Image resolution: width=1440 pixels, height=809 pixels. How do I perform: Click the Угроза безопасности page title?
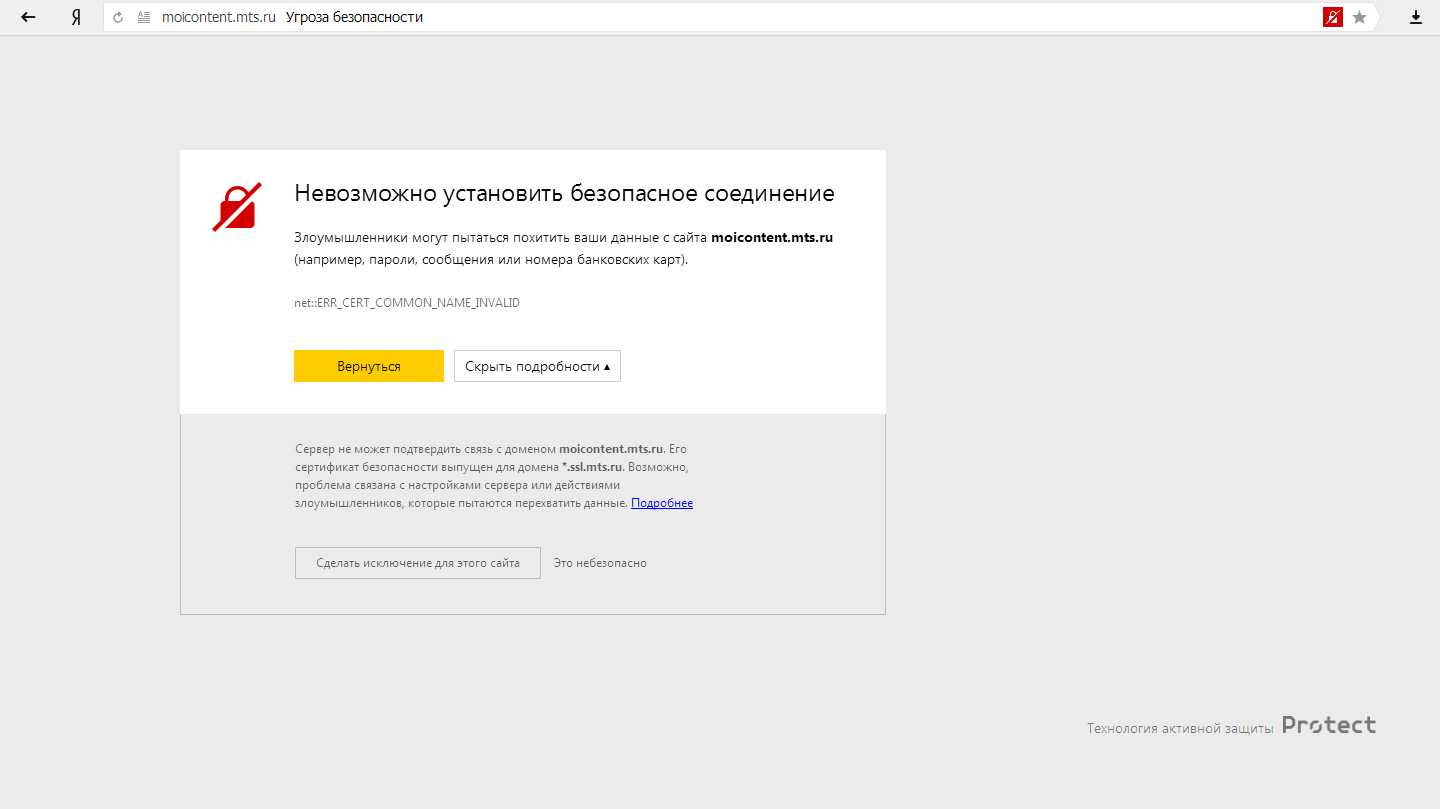354,17
